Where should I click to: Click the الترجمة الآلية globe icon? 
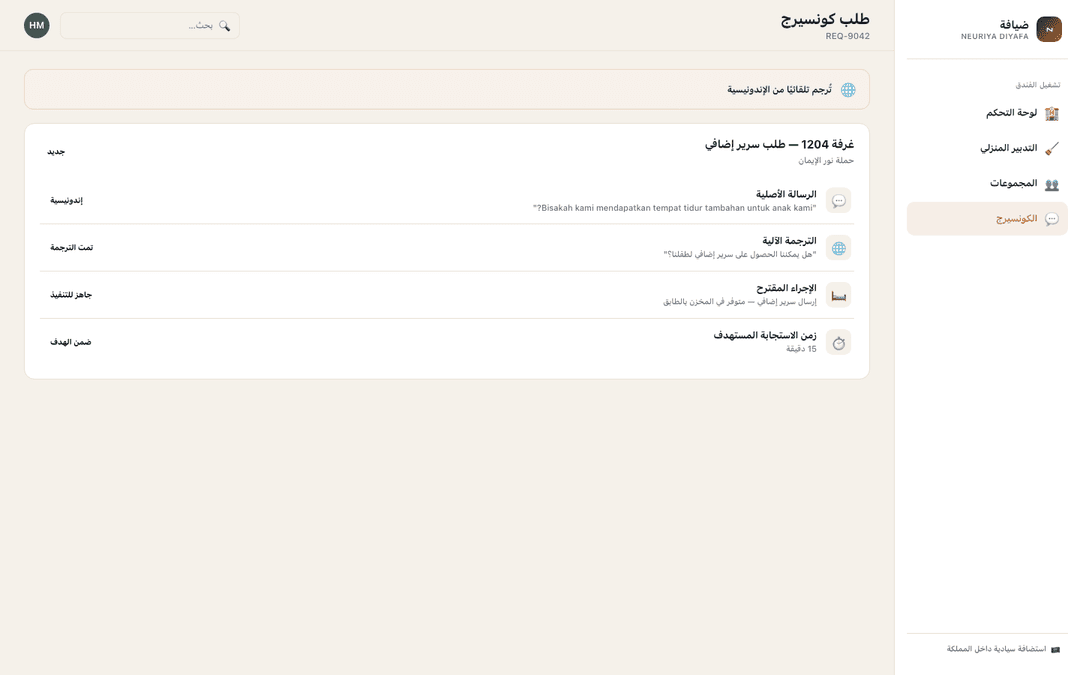(x=838, y=248)
